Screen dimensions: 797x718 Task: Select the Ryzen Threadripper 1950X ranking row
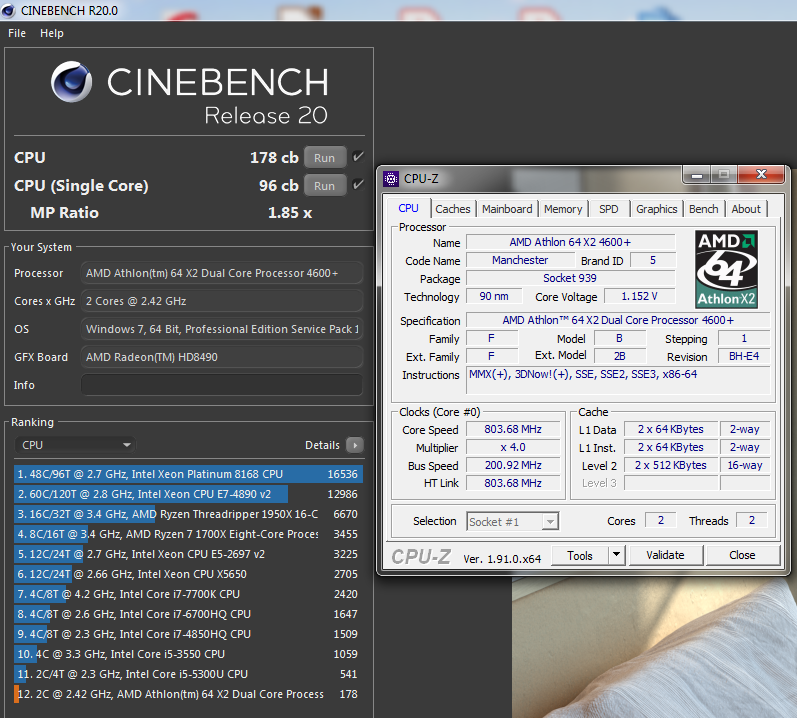[x=188, y=514]
